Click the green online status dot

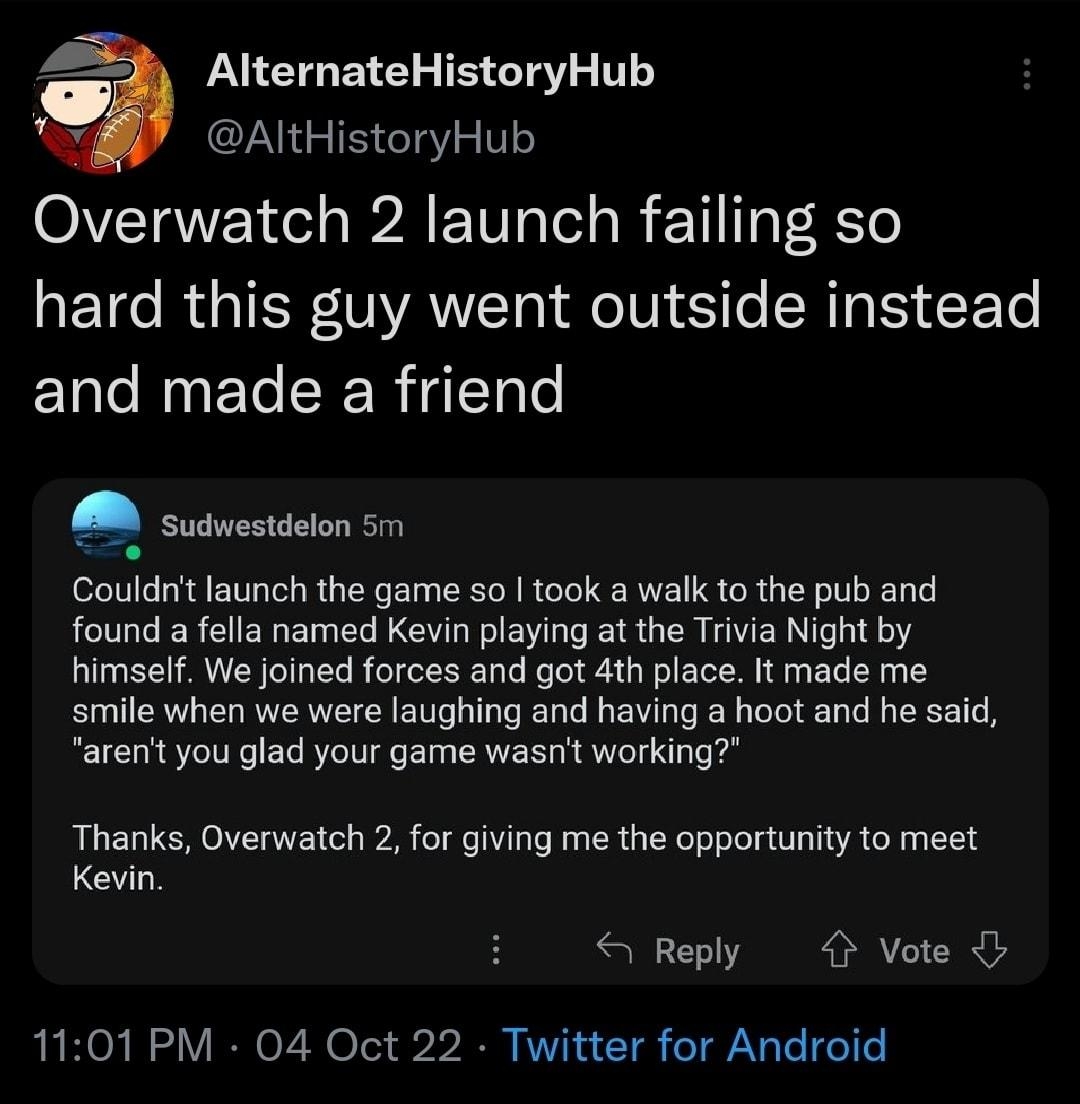[133, 552]
